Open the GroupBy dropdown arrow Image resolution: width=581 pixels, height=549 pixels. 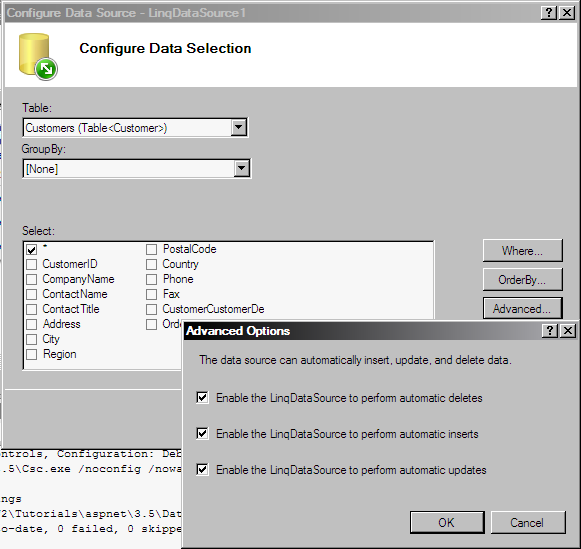(x=242, y=169)
